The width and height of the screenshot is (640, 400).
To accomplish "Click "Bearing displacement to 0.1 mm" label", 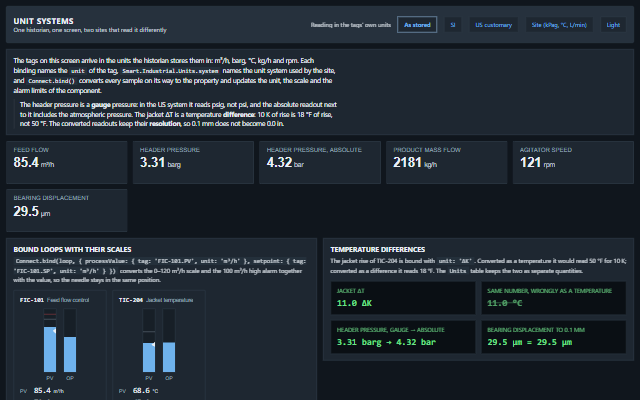I will pyautogui.click(x=536, y=330).
